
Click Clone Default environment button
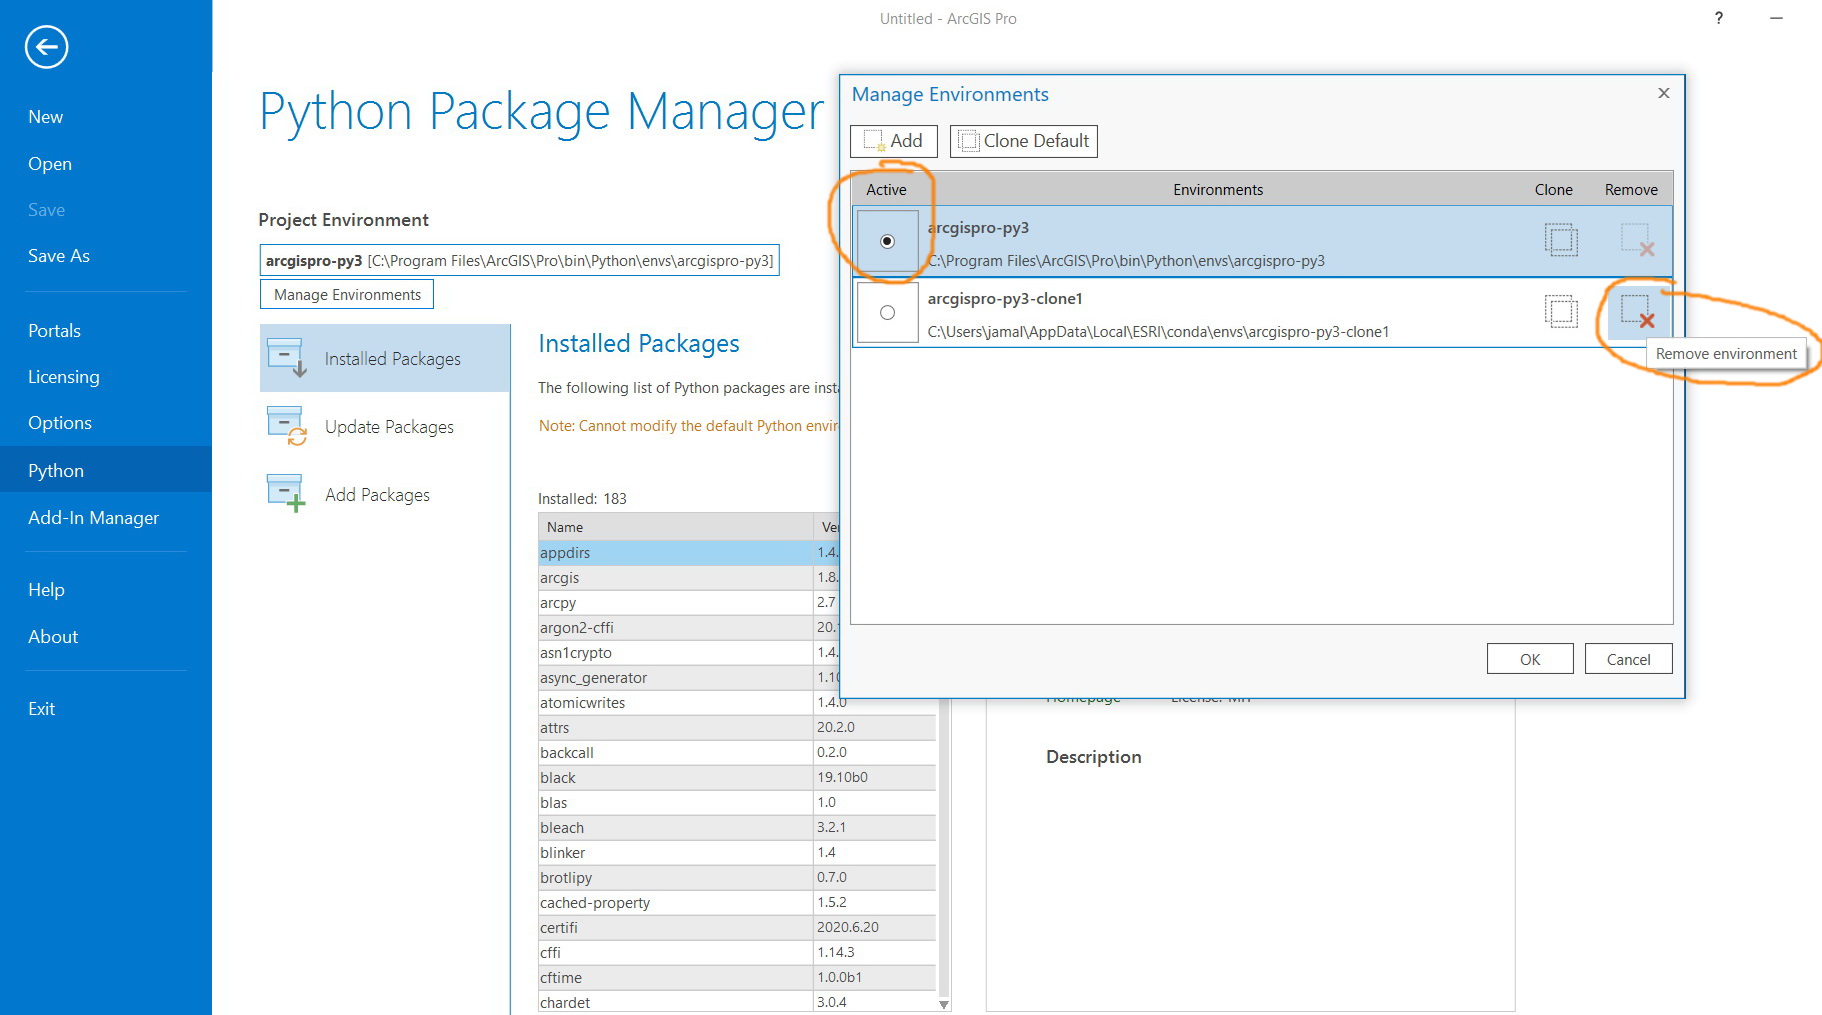click(x=1023, y=141)
